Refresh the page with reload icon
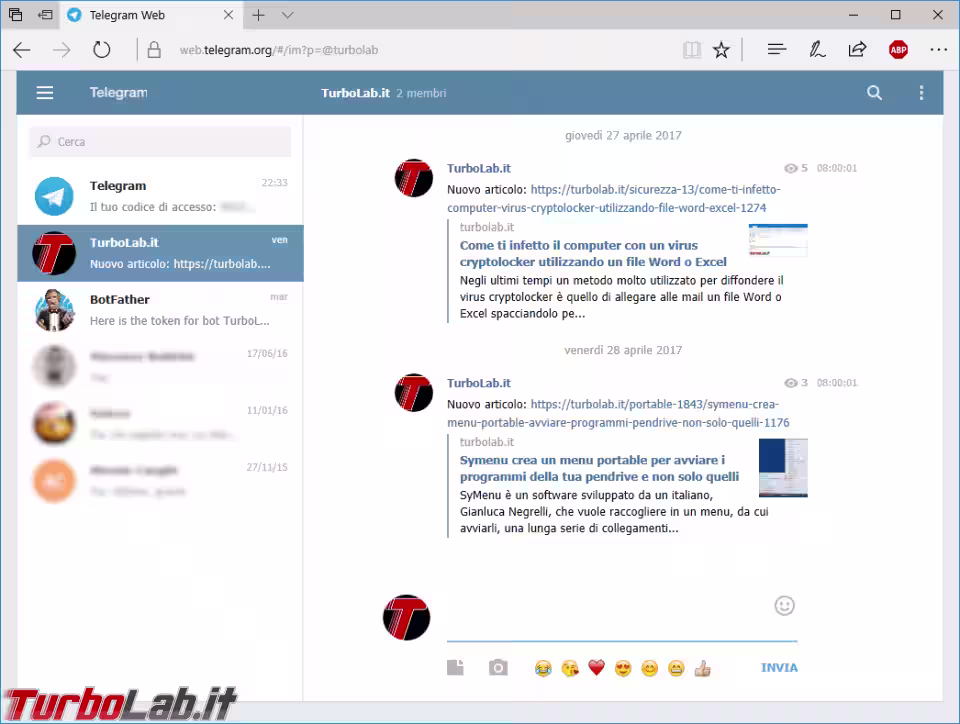This screenshot has height=724, width=960. [x=102, y=50]
